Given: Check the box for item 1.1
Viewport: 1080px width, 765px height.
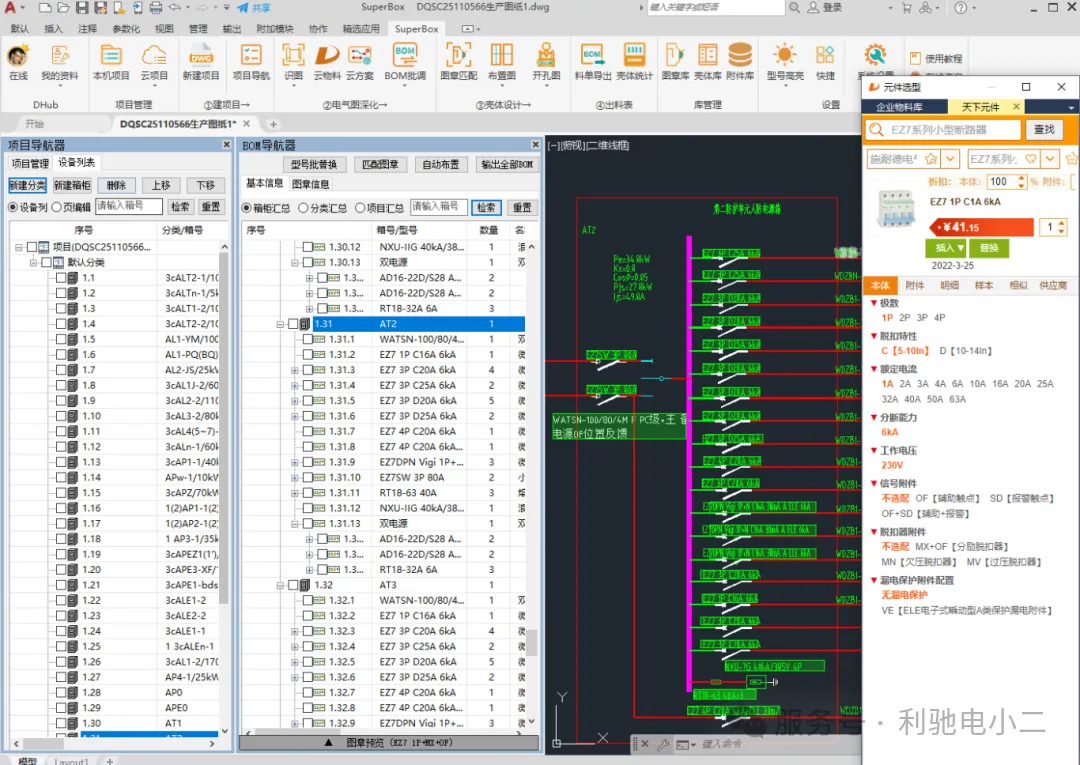Looking at the screenshot, I should tap(61, 278).
